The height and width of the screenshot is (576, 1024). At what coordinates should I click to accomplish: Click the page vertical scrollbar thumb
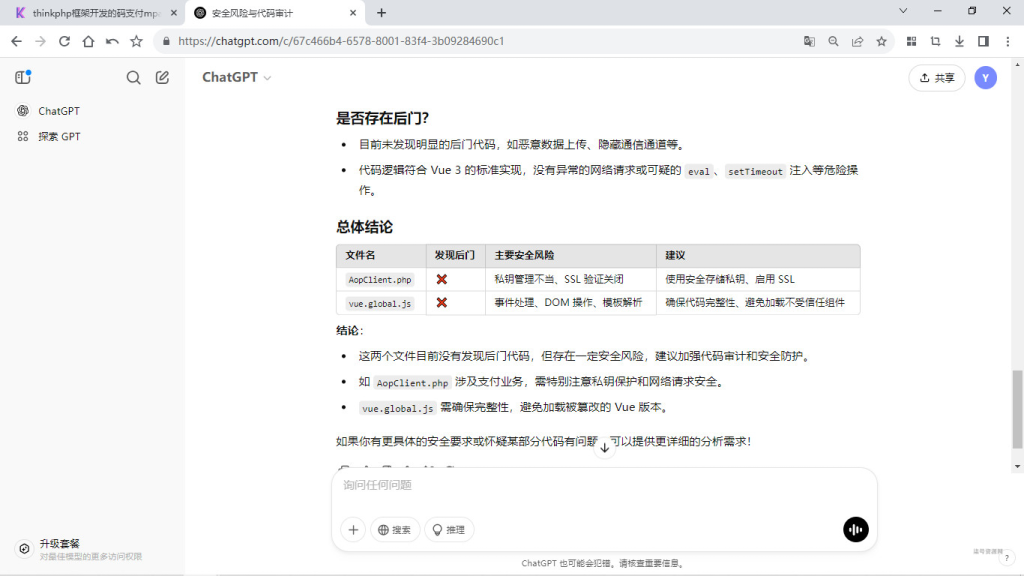coord(1017,409)
